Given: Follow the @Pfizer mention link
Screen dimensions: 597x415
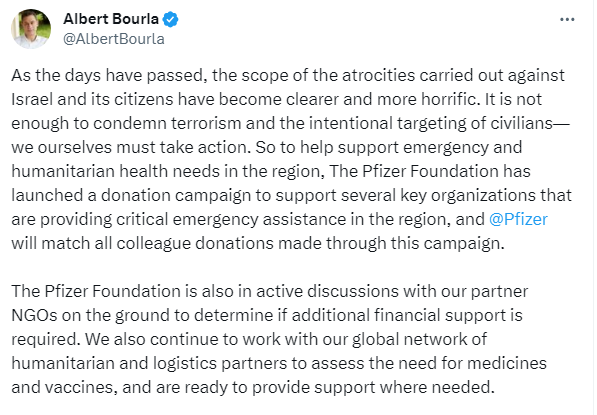Looking at the screenshot, I should [x=518, y=219].
